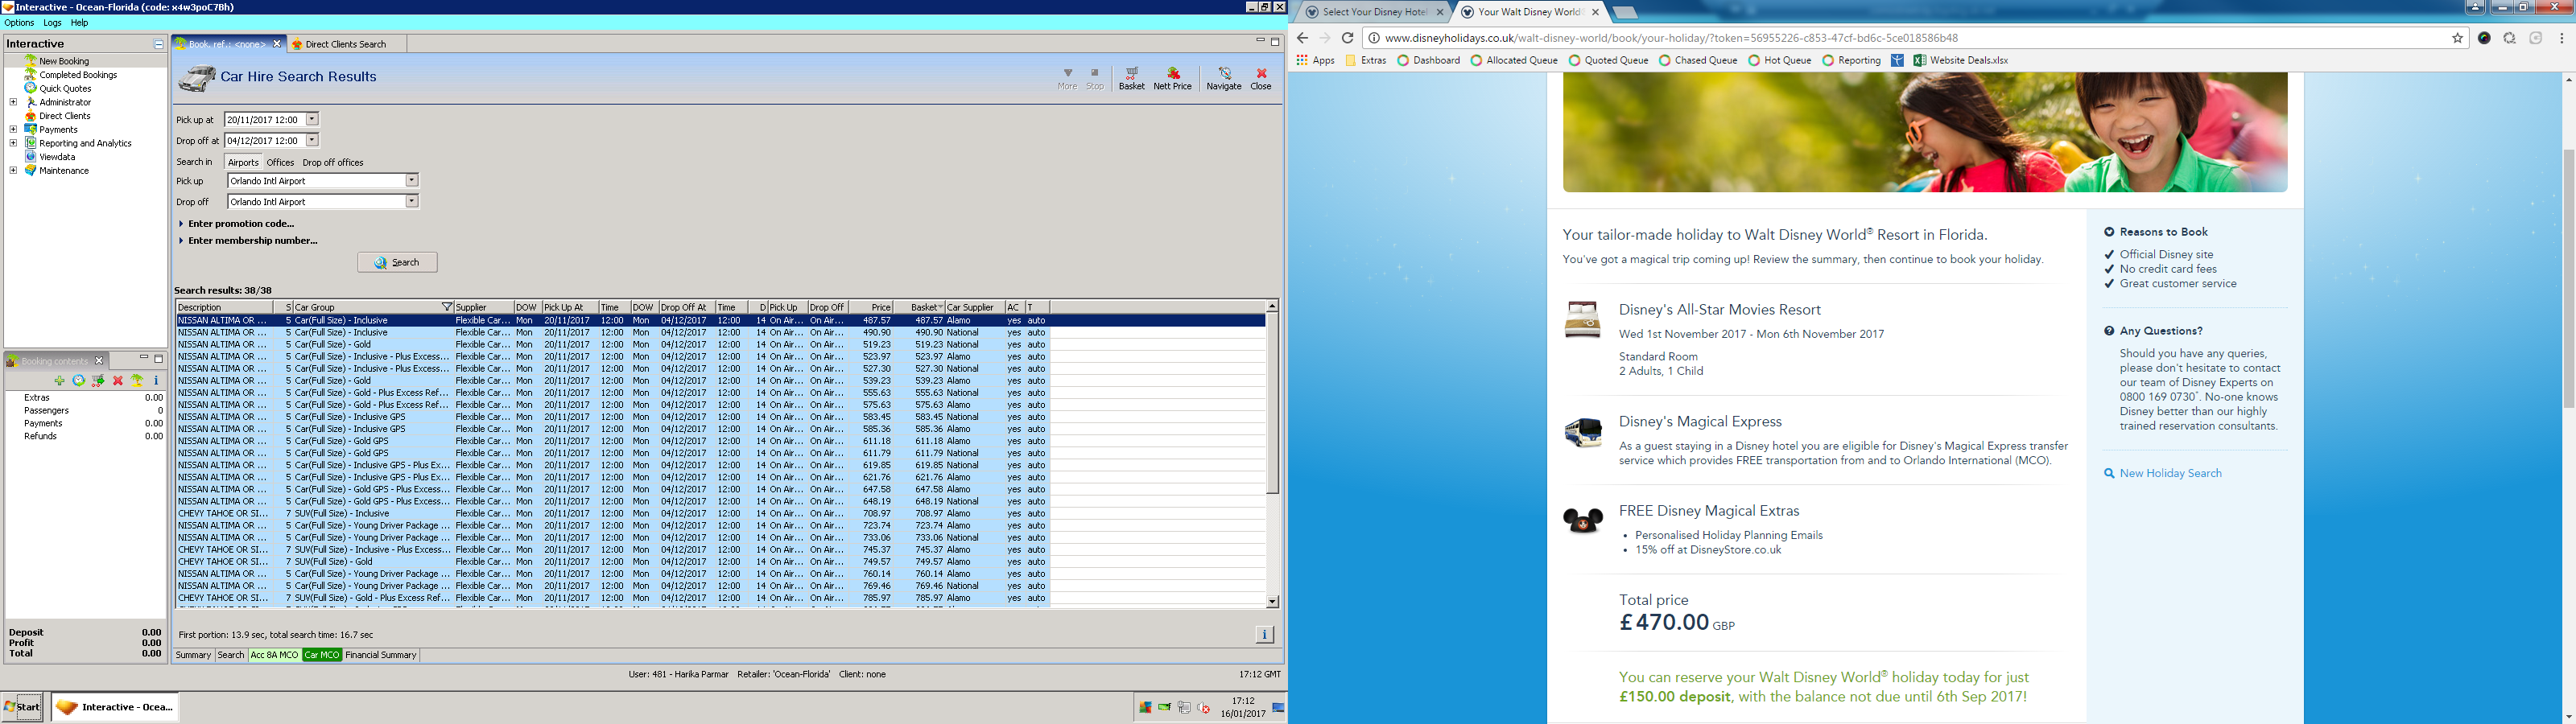Click the filter icon in Car Group column header
This screenshot has height=724, width=2576.
click(447, 307)
